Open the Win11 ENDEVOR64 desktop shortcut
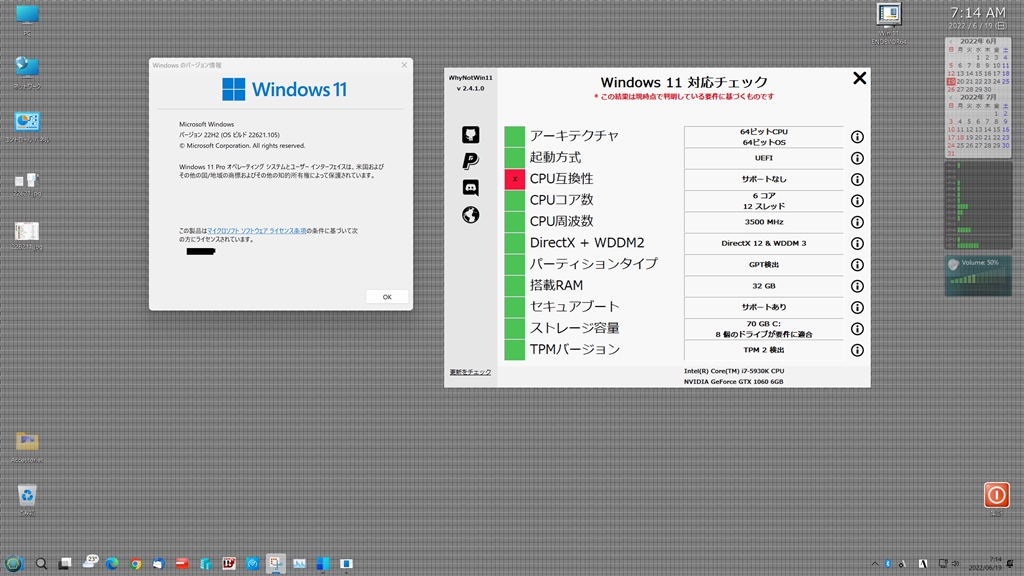Image resolution: width=1024 pixels, height=576 pixels. pos(889,24)
